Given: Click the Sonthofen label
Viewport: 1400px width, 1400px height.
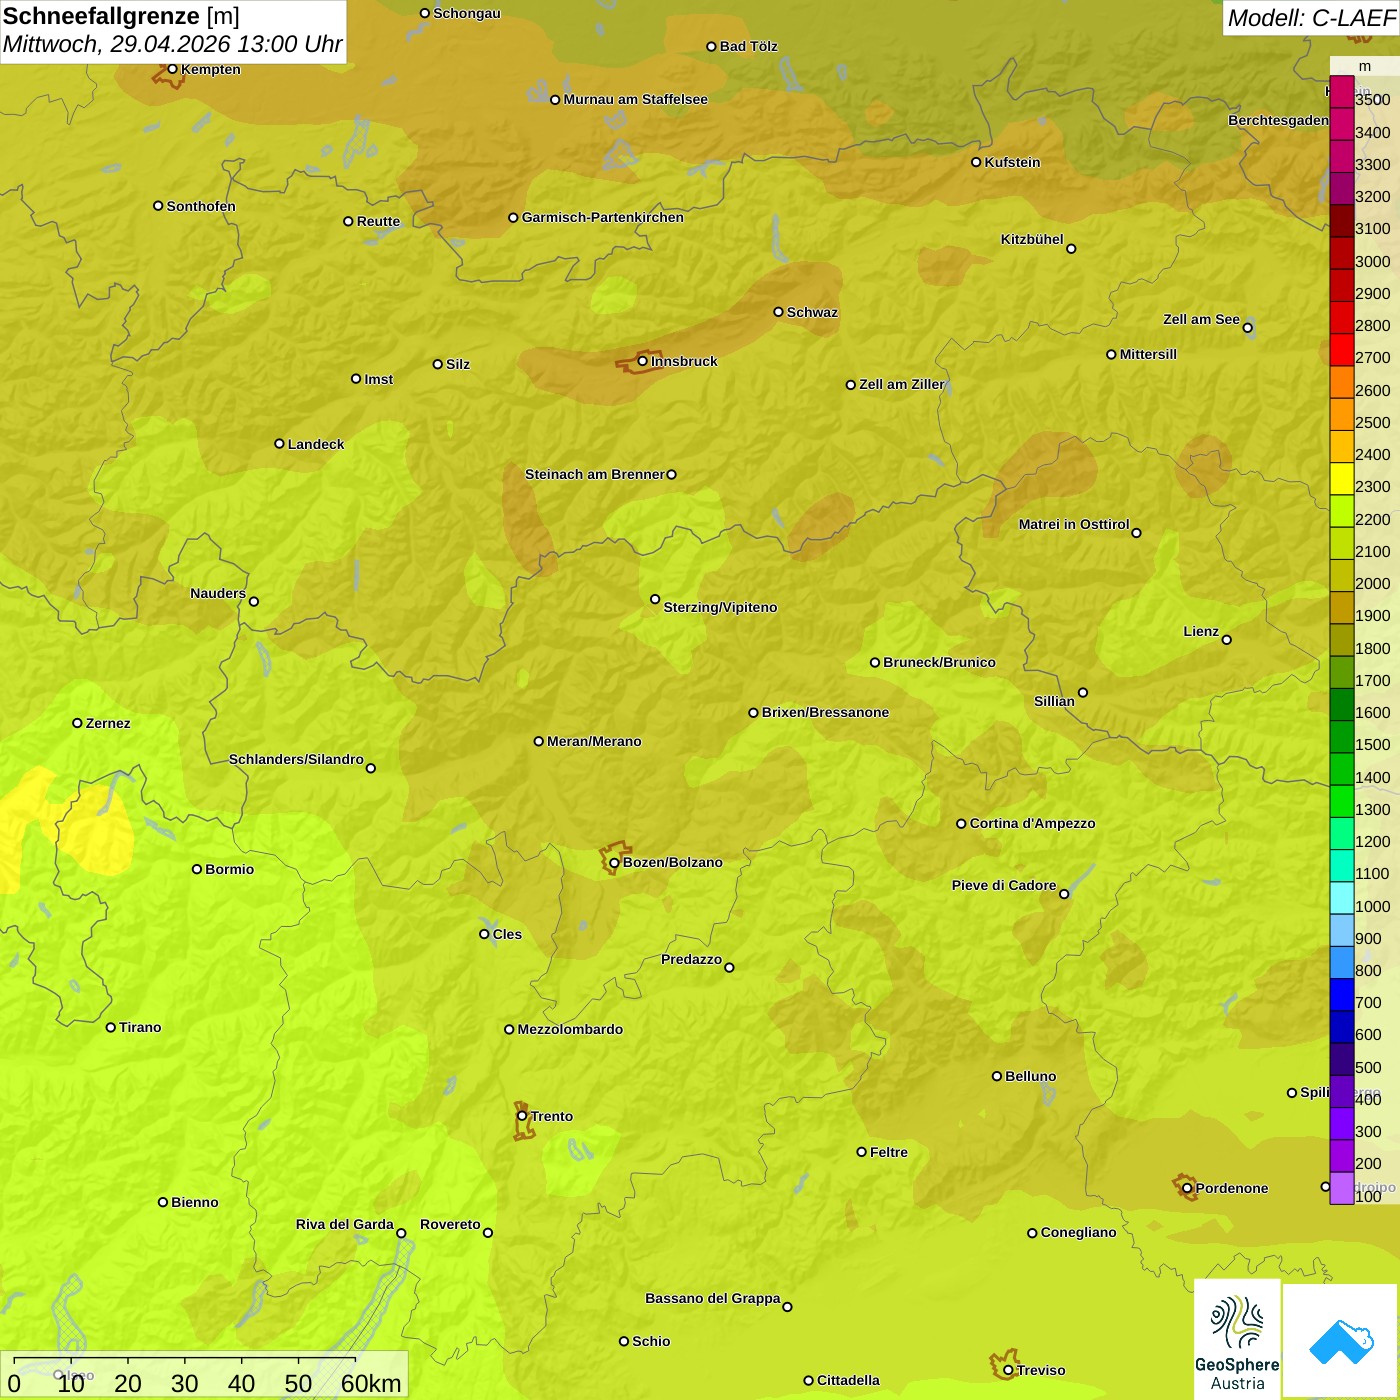Looking at the screenshot, I should (x=201, y=206).
